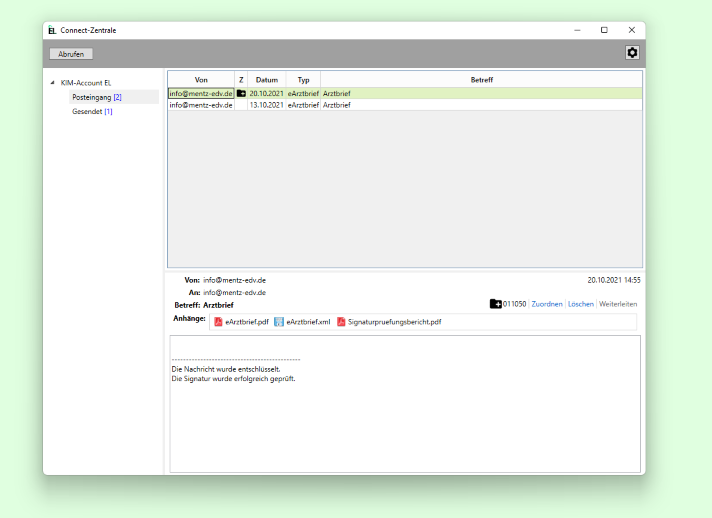Sort messages by the Von column header

pos(201,79)
